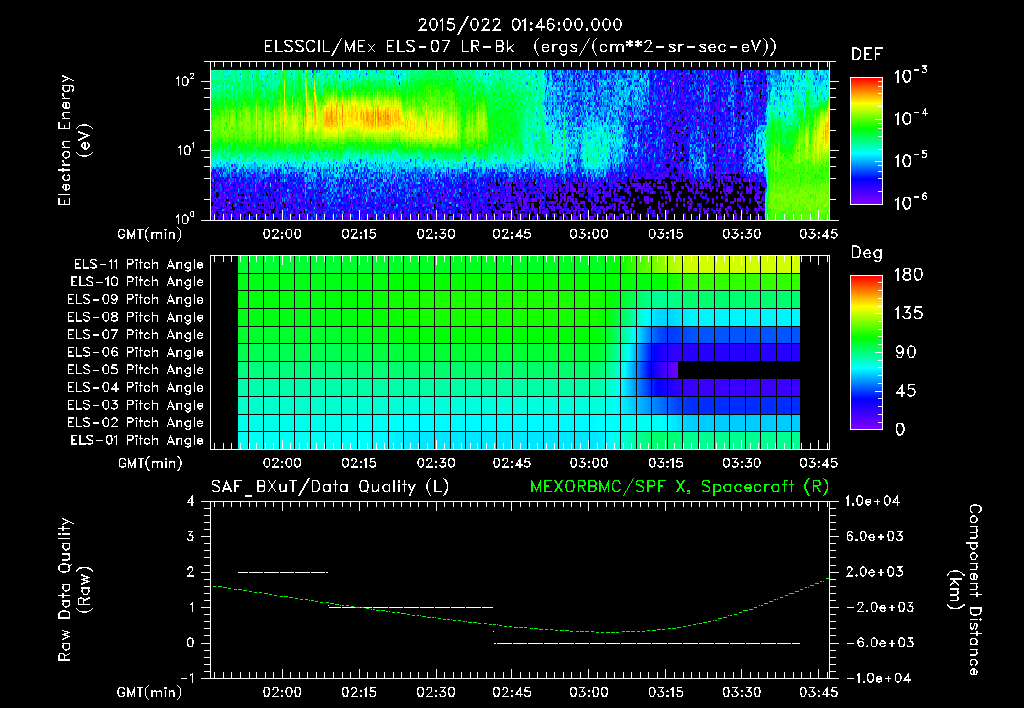Click the 03:45 tick under the spectrogram
The height and width of the screenshot is (708, 1024).
(x=818, y=234)
